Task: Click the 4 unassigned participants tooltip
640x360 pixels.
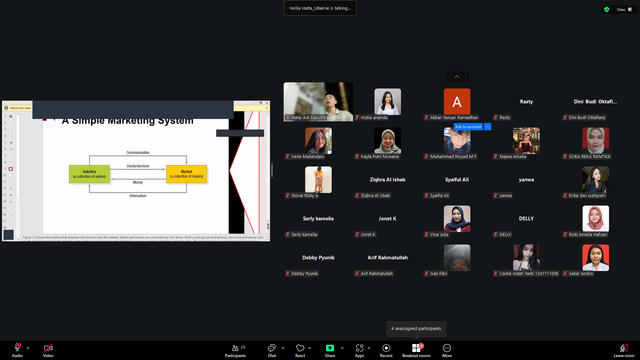Action: (x=416, y=329)
